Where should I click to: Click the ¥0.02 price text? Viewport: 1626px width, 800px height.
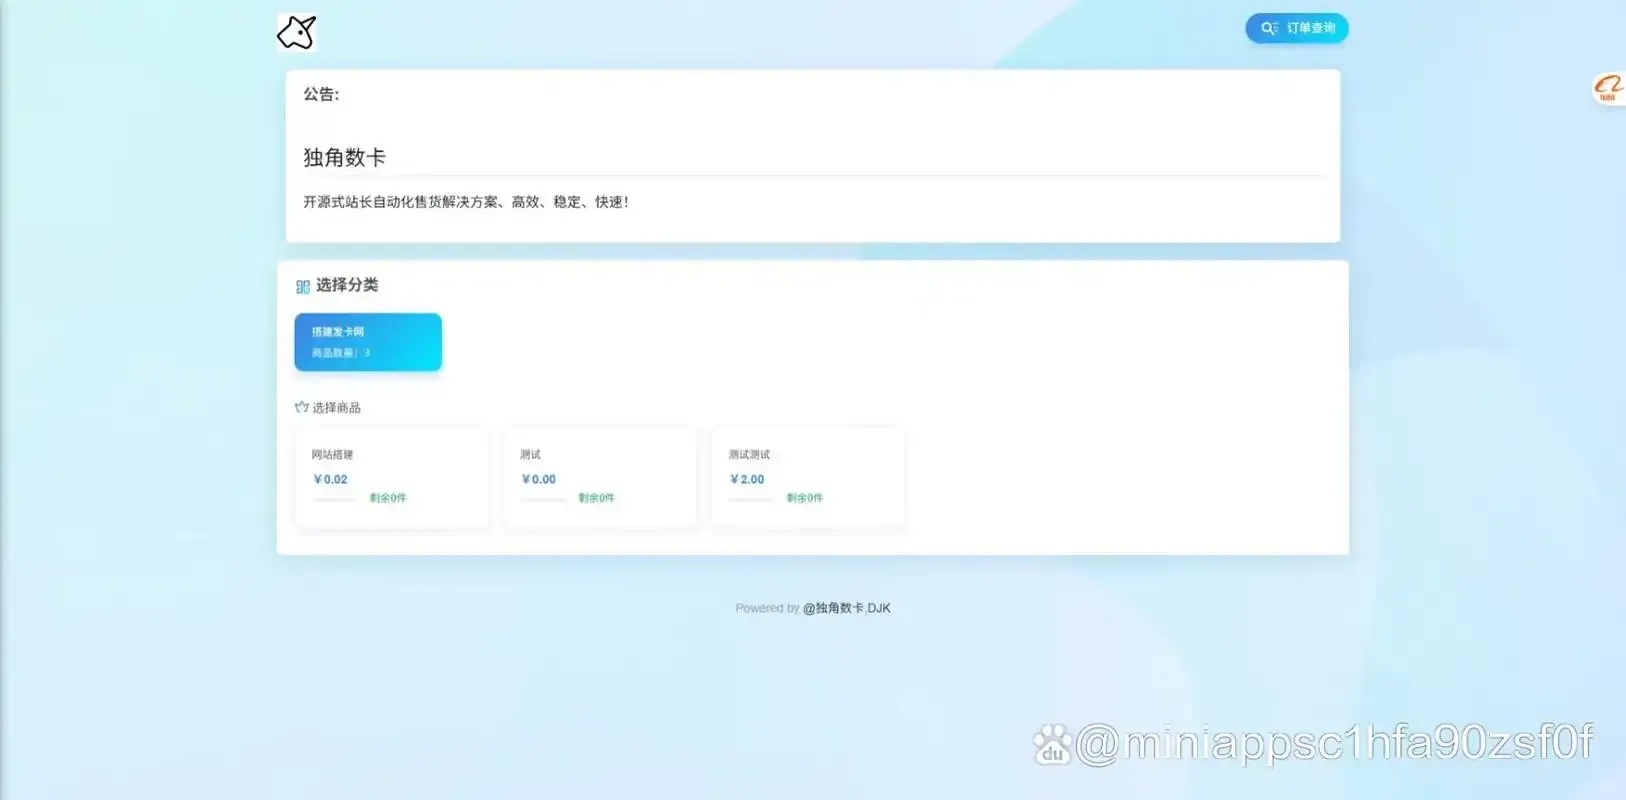point(330,480)
